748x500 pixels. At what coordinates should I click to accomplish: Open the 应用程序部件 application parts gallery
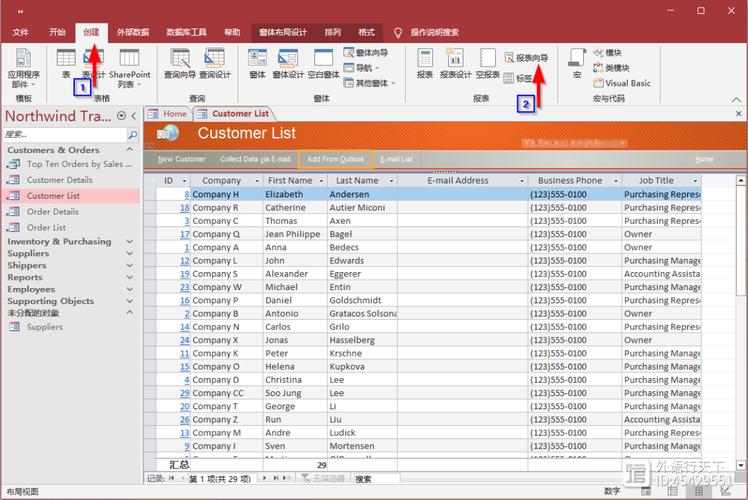(x=23, y=68)
